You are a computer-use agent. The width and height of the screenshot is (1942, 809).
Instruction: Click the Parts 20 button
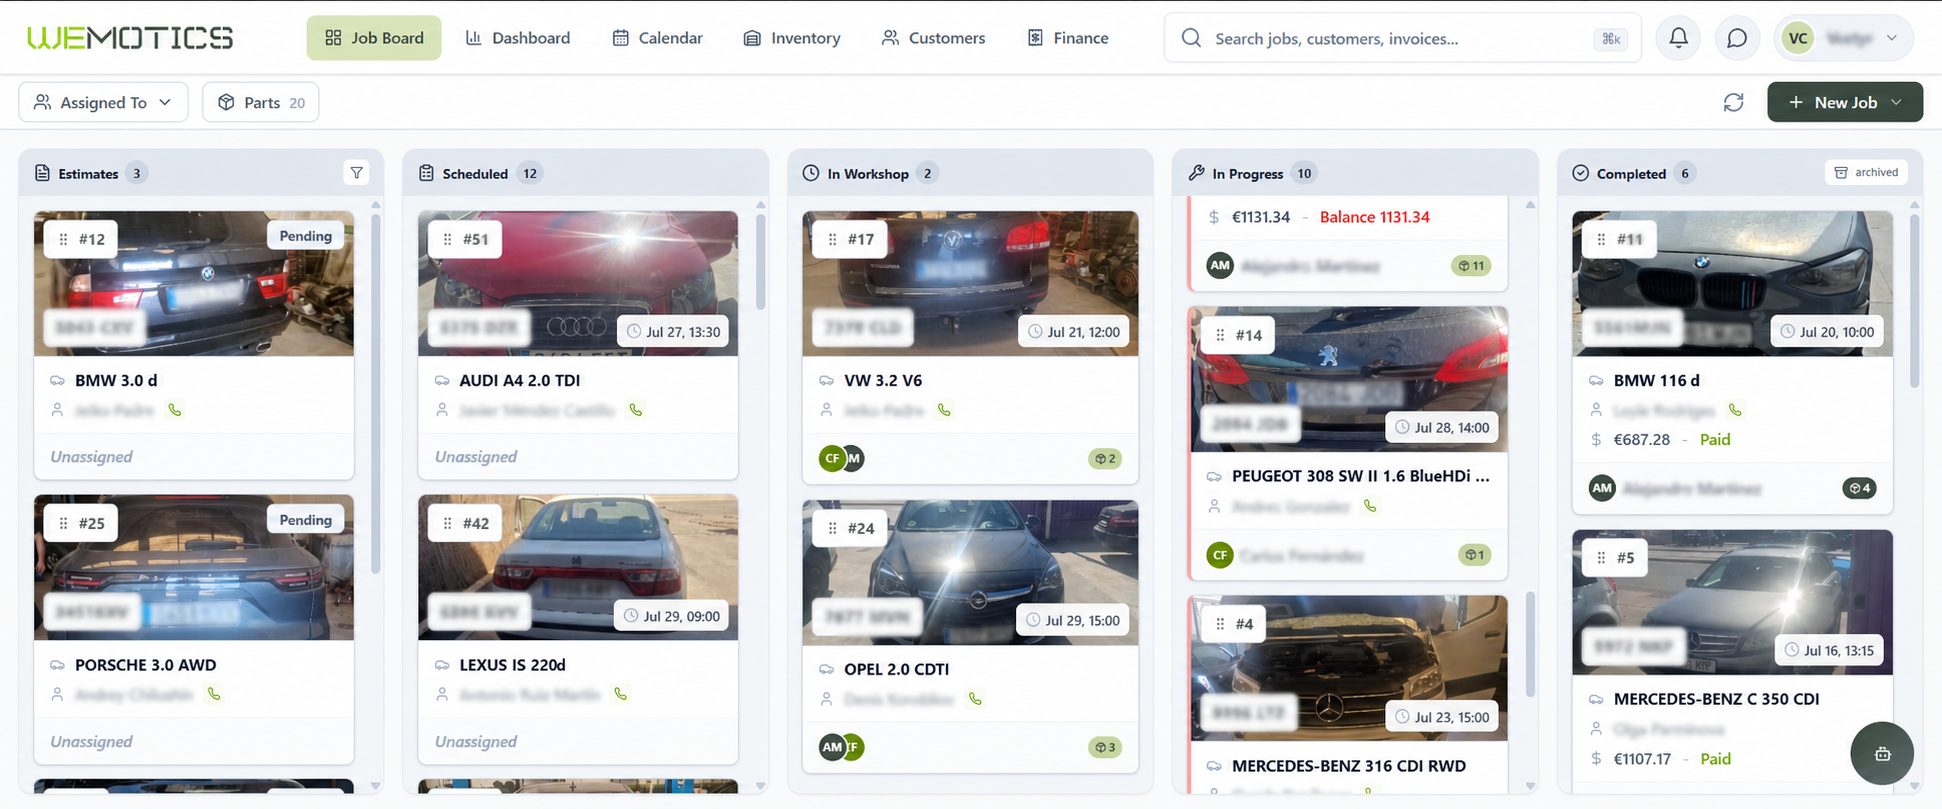pyautogui.click(x=261, y=102)
